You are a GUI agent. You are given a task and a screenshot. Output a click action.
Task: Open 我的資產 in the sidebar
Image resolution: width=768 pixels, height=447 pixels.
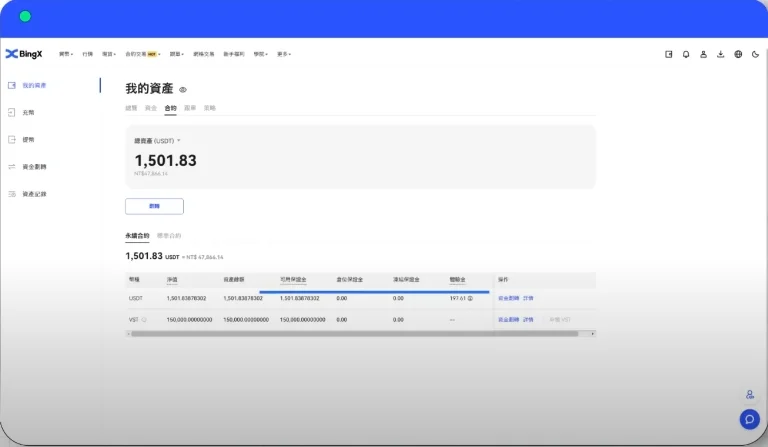pos(34,86)
